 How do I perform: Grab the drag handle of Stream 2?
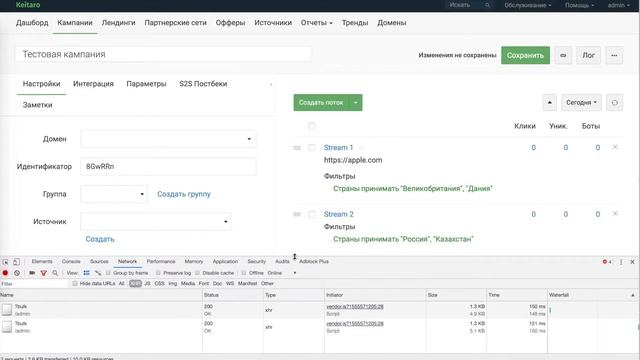[297, 214]
